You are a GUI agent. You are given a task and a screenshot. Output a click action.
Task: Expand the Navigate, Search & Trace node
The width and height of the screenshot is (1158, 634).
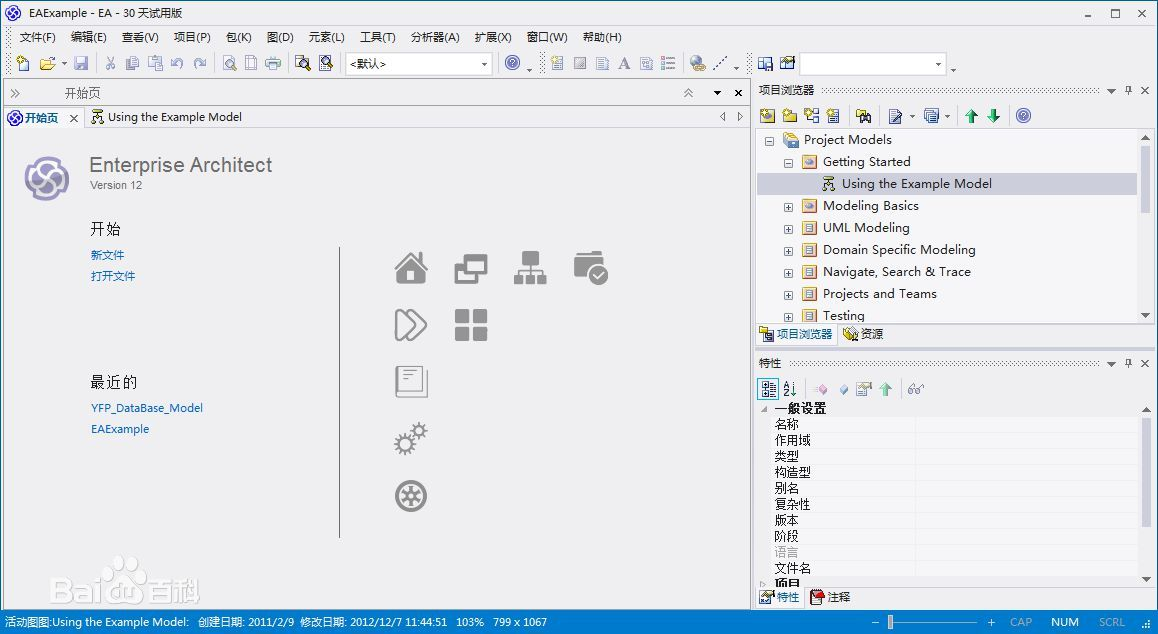click(x=789, y=273)
